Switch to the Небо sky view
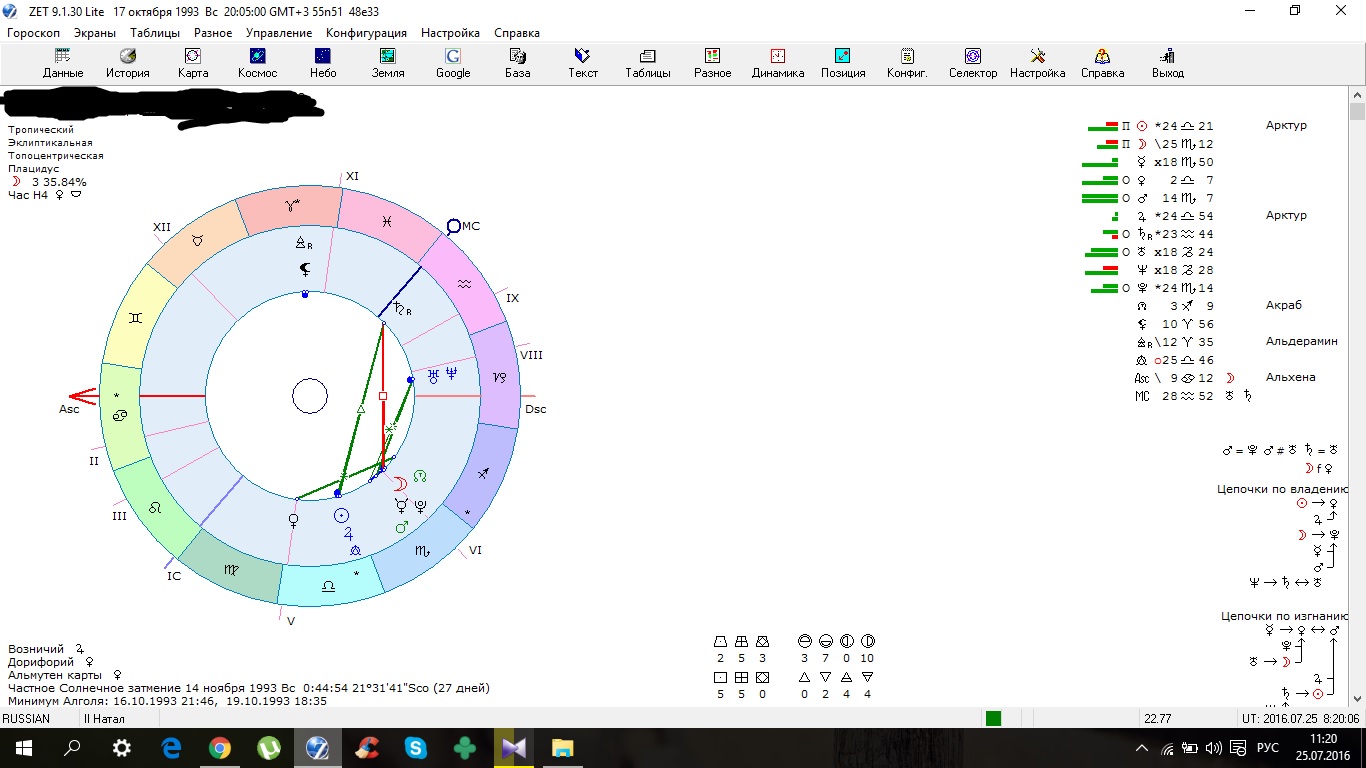 click(323, 63)
